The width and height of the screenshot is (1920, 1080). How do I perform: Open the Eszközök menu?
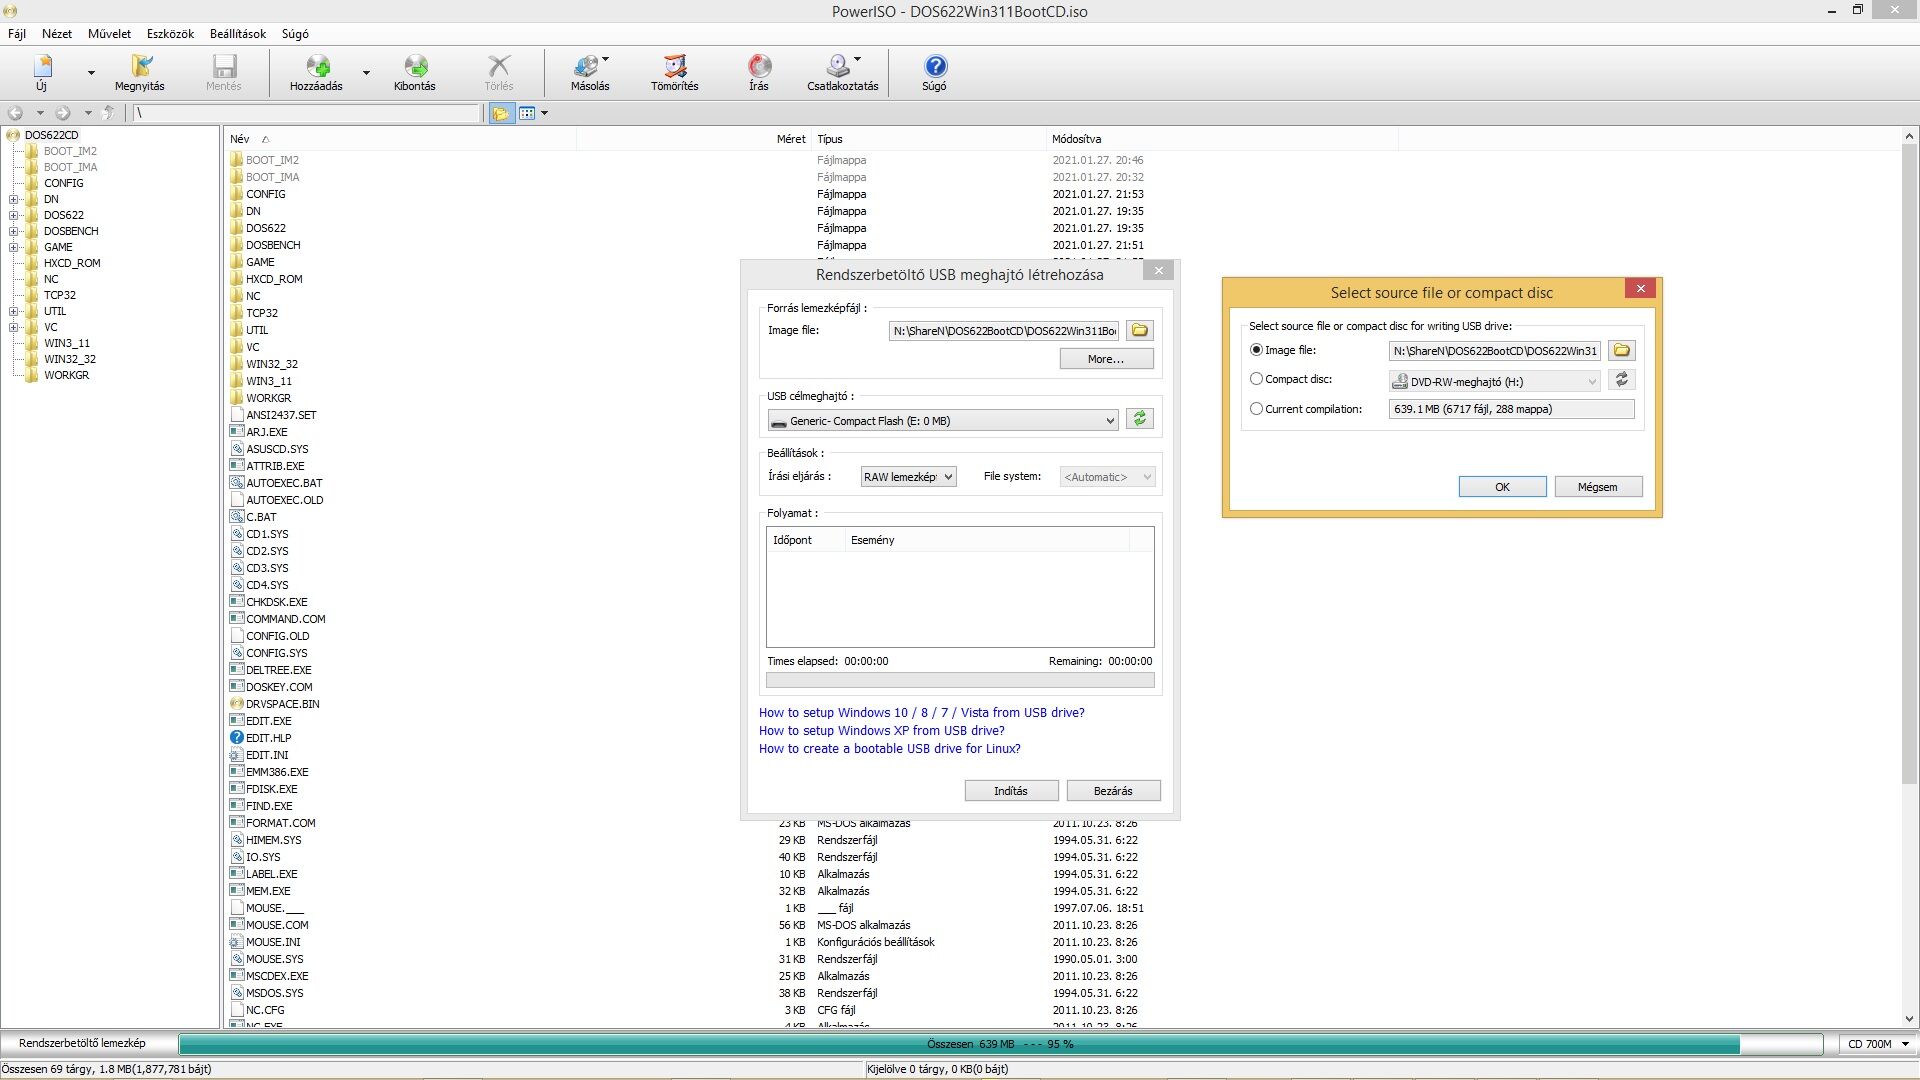[x=170, y=34]
